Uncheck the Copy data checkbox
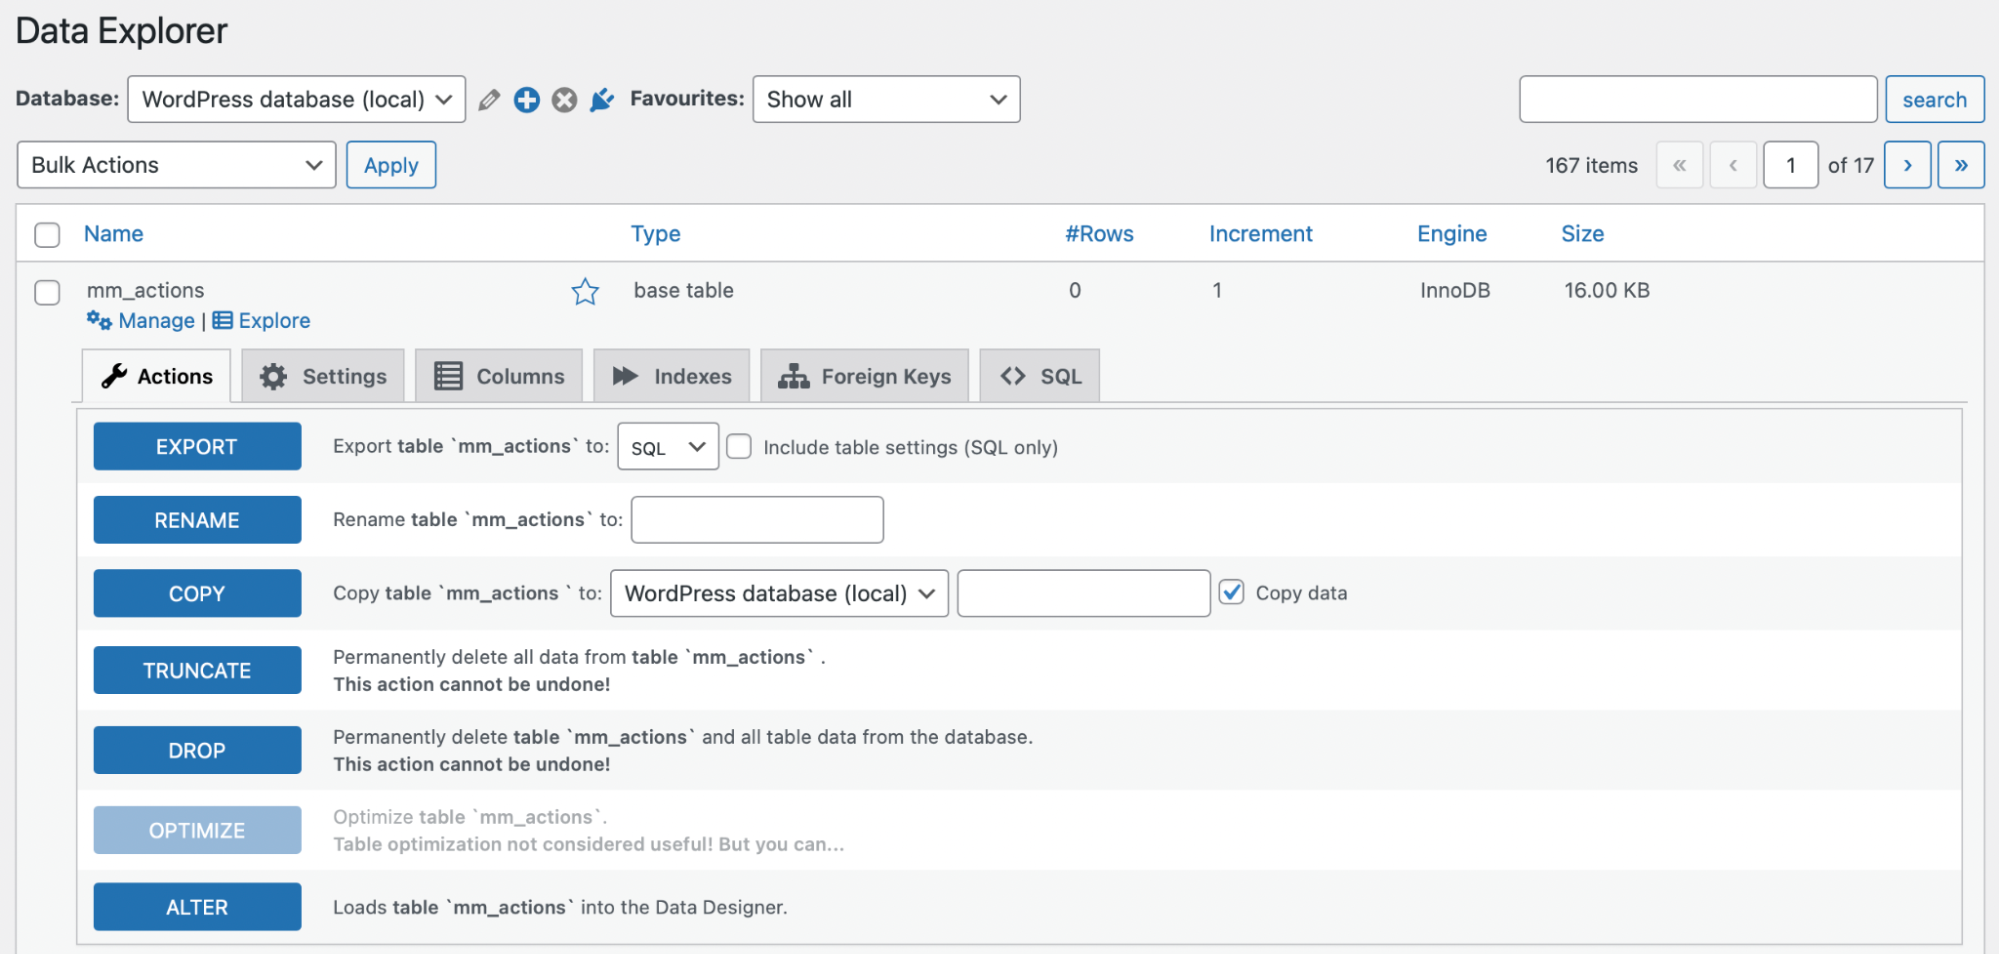 point(1232,593)
